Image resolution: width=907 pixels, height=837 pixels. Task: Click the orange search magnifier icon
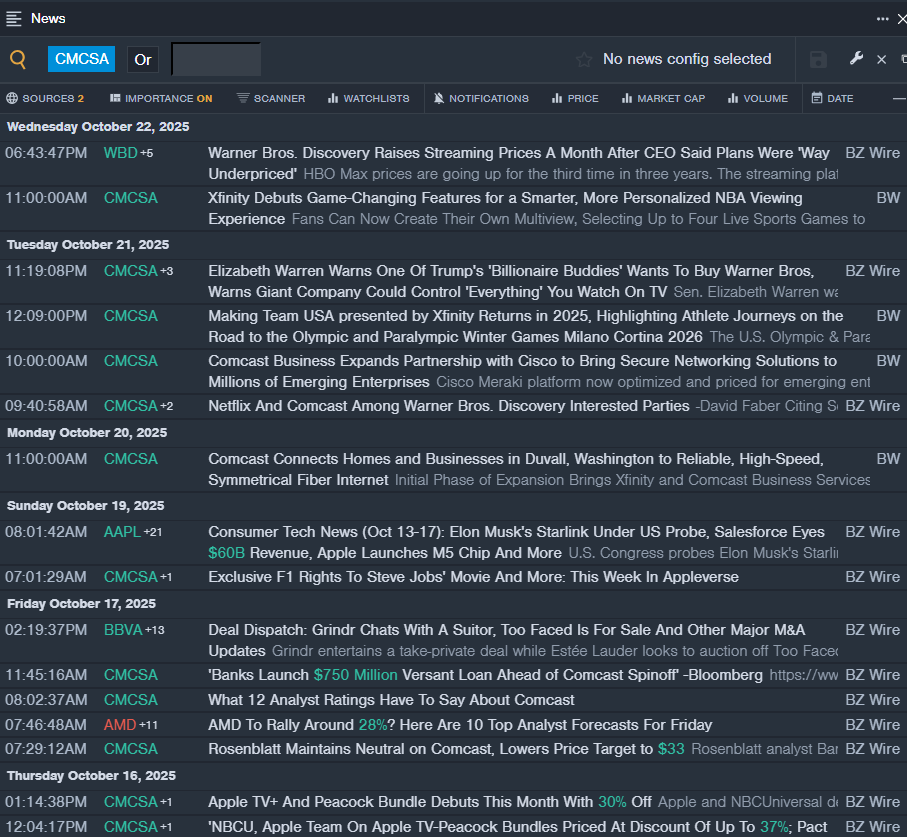point(18,59)
